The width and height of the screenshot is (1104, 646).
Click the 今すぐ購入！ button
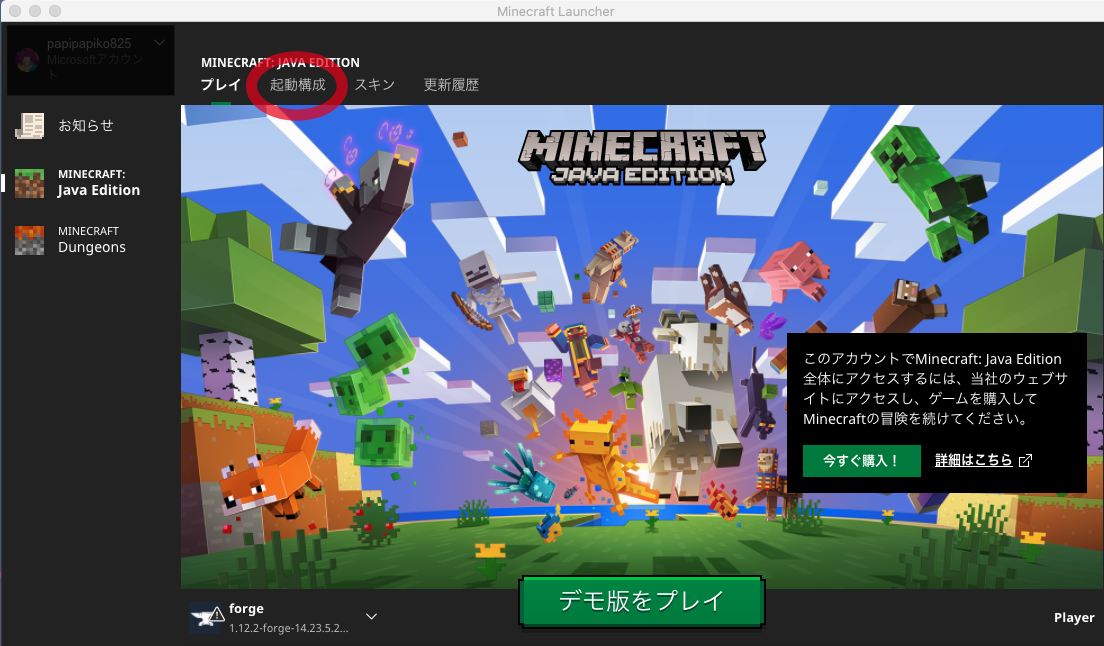coord(862,461)
